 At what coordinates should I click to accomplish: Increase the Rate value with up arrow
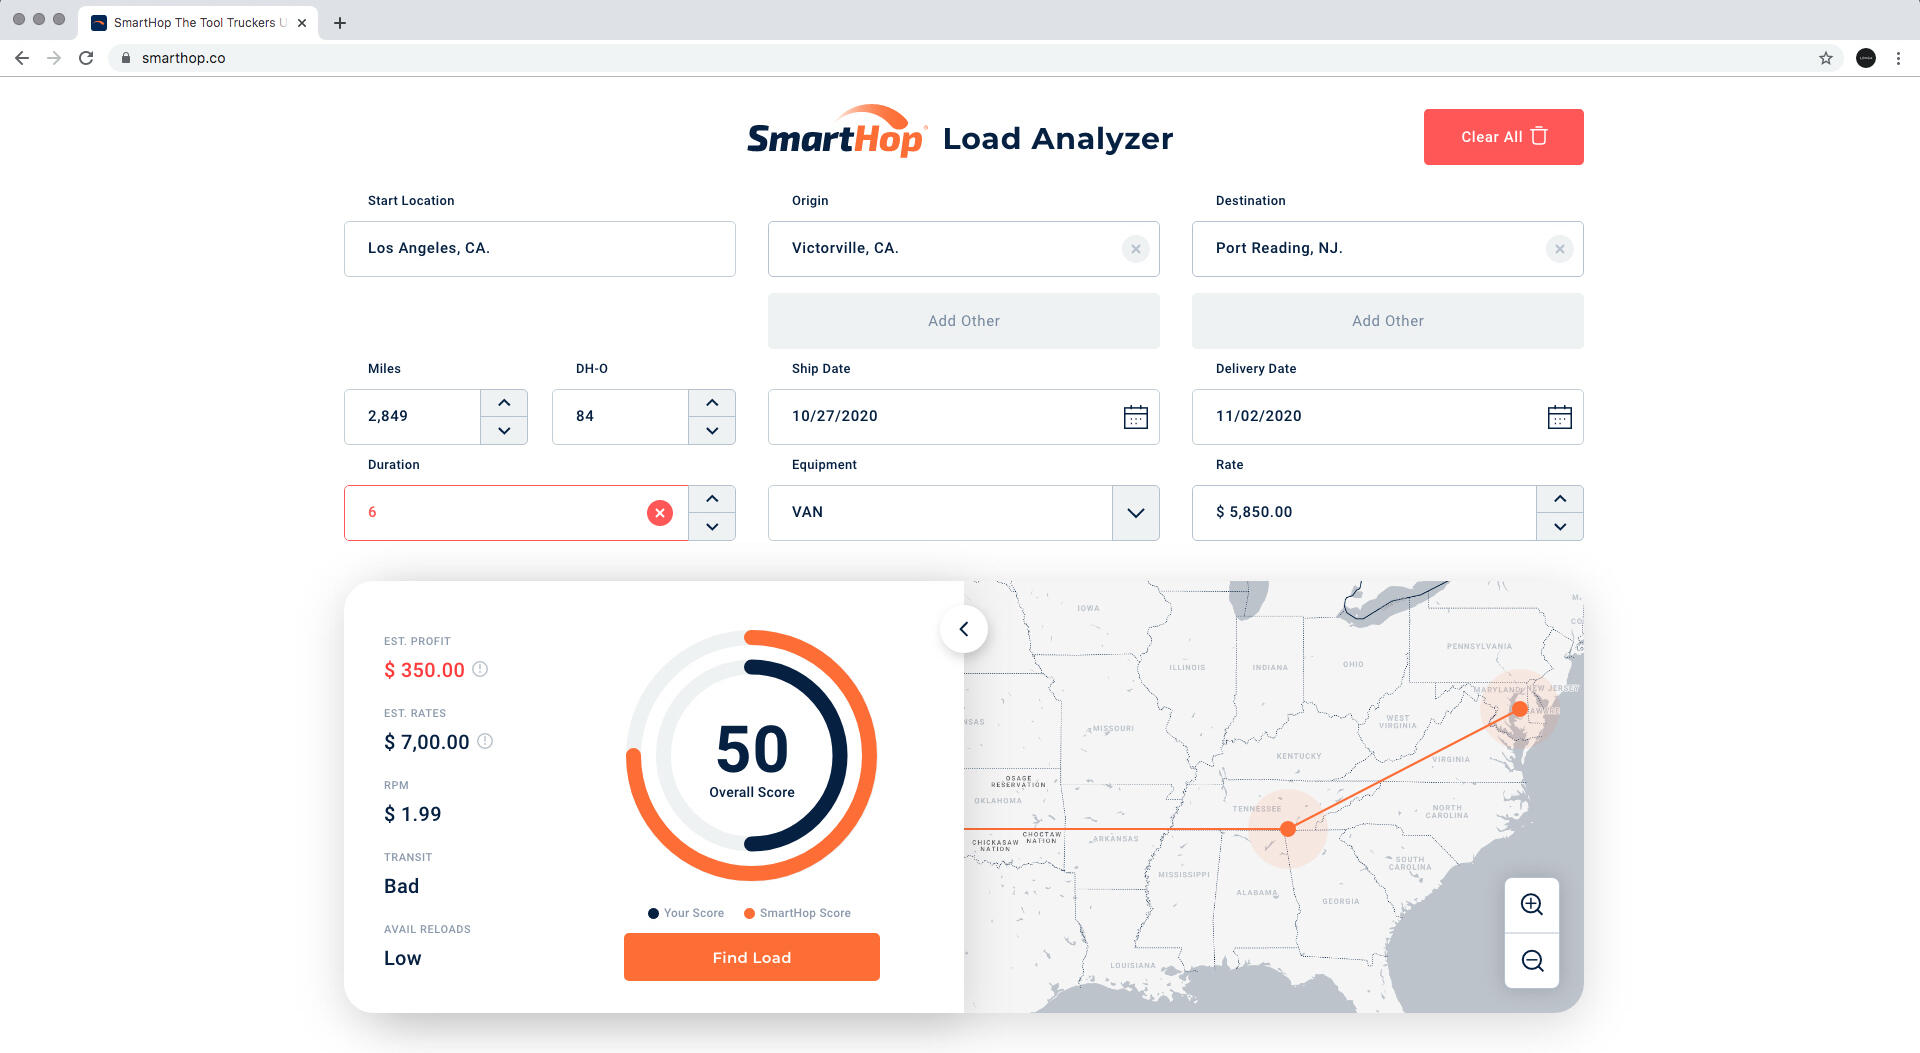tap(1559, 499)
